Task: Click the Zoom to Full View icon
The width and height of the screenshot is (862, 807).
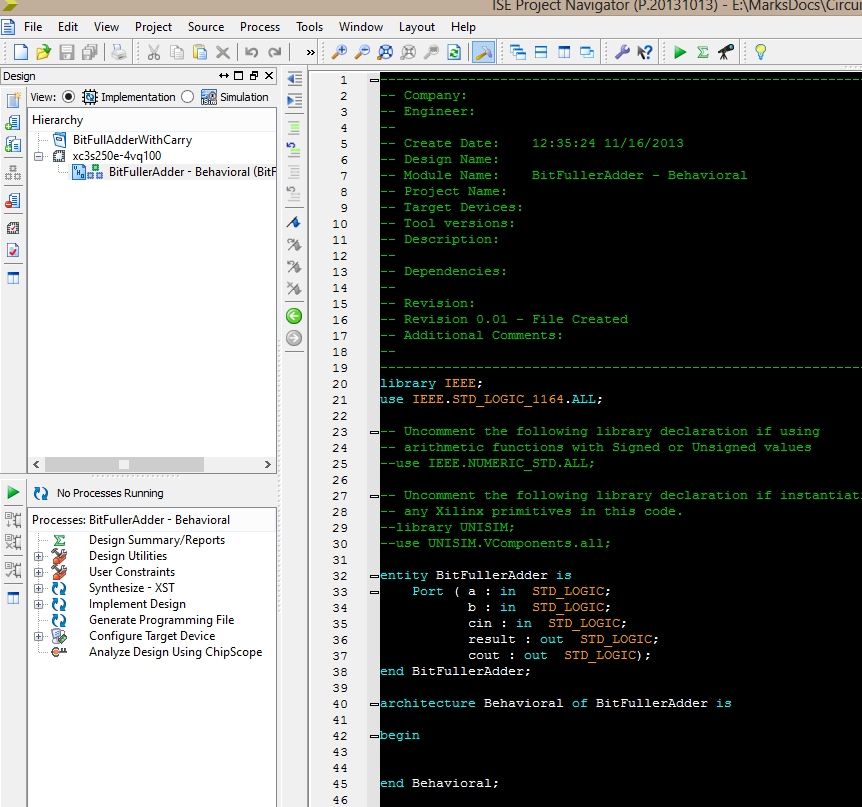Action: (385, 52)
